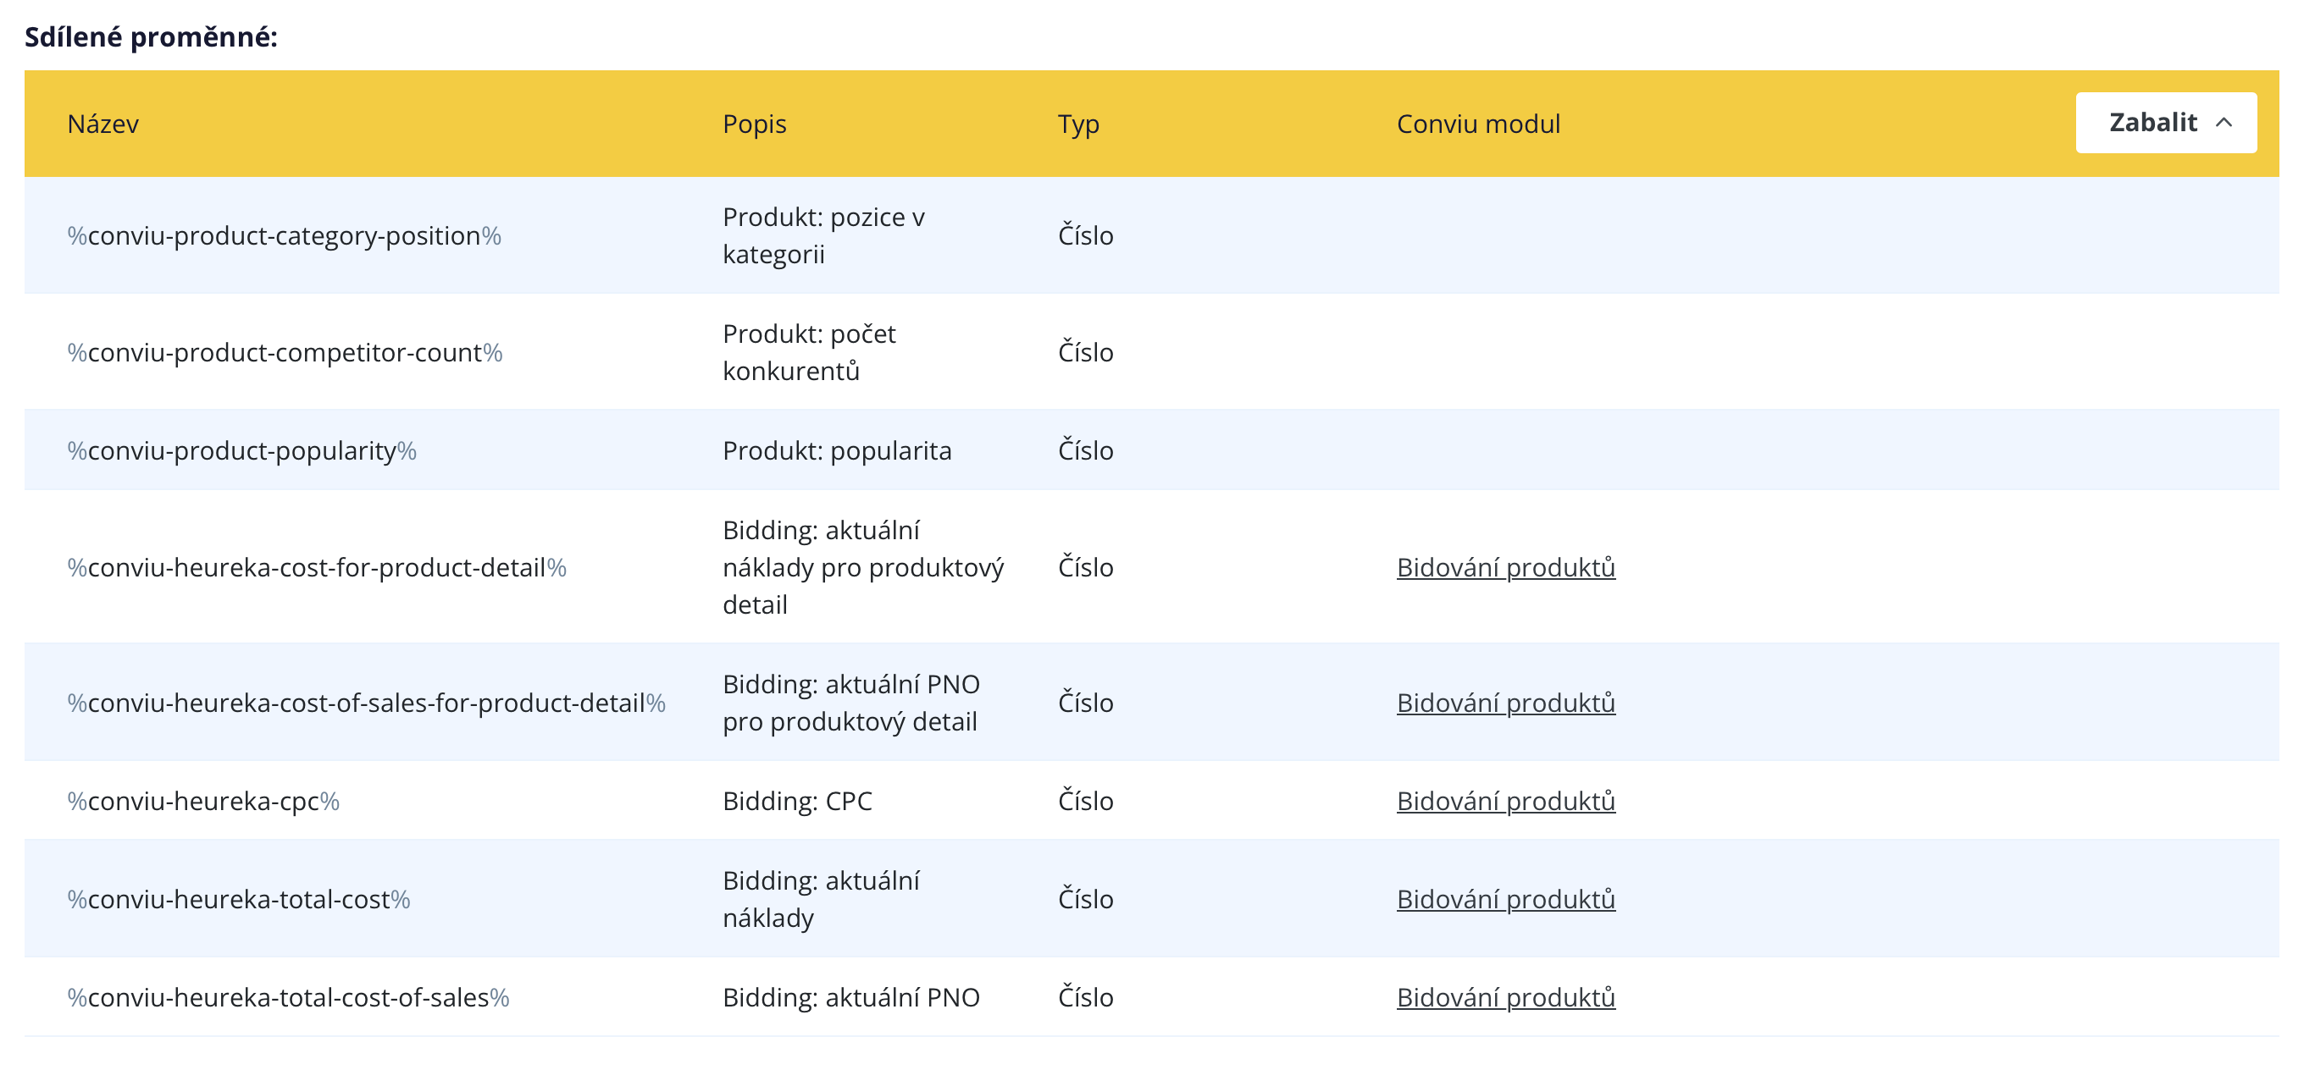Select the %conviu-product-popularity% variable name
2304x1092 pixels.
click(x=242, y=451)
